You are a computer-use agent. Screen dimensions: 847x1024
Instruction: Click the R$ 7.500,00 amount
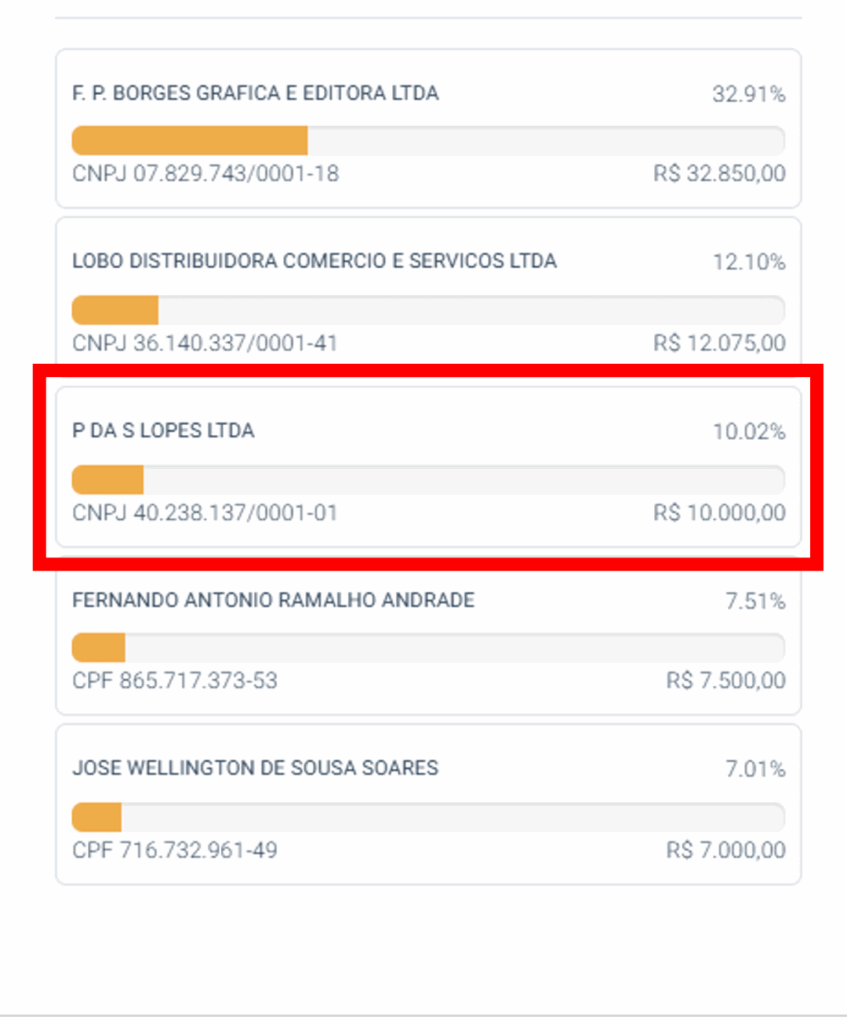pos(726,680)
